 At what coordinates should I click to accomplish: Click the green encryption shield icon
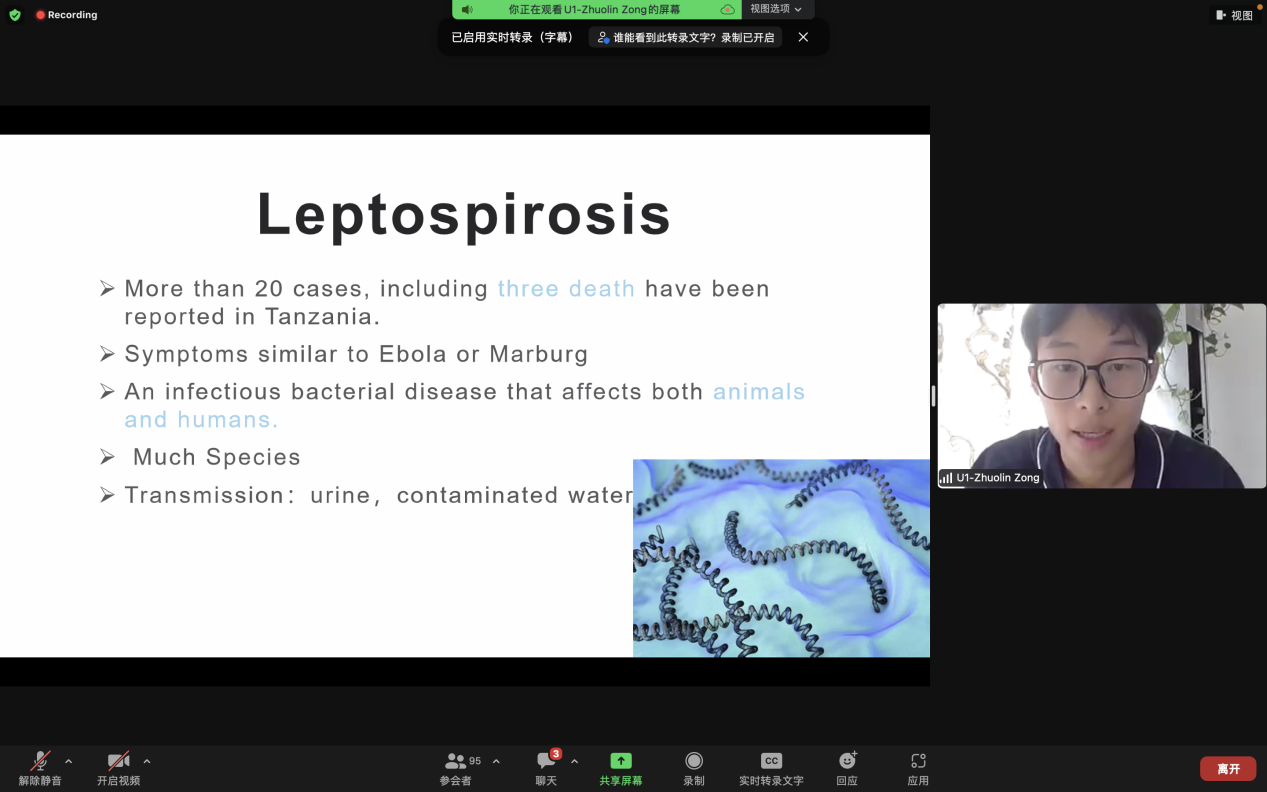(15, 15)
